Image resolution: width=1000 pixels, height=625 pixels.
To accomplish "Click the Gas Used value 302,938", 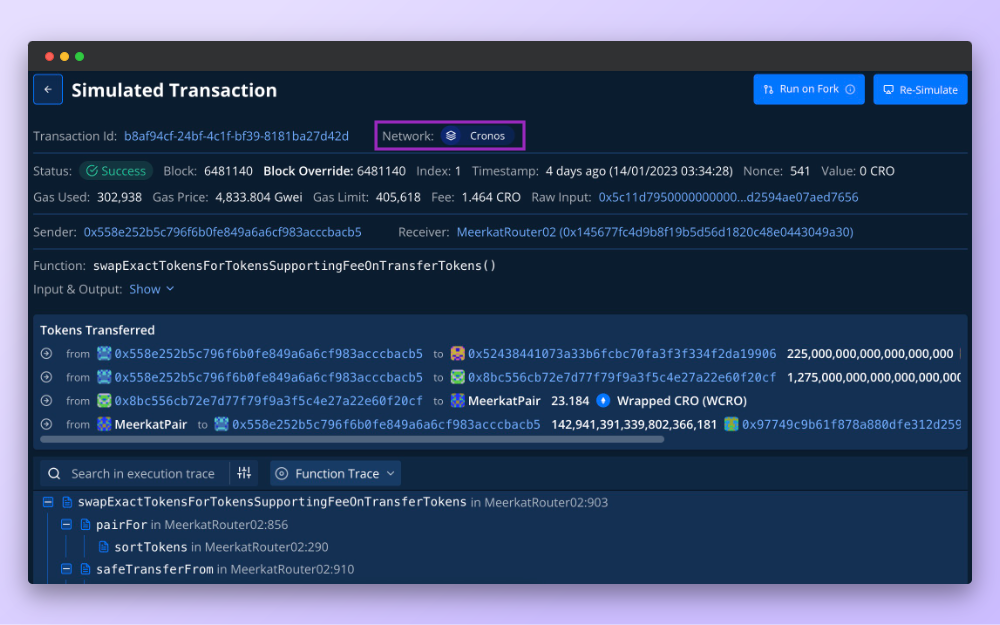I will pos(119,197).
